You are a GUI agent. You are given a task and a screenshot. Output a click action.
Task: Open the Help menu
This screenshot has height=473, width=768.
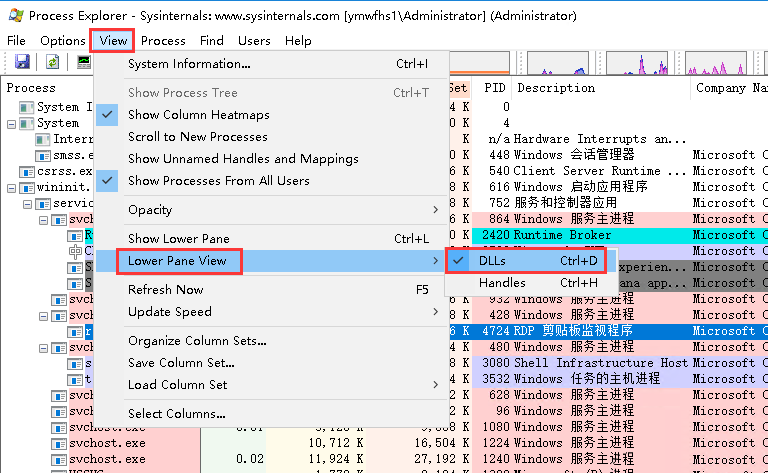298,41
